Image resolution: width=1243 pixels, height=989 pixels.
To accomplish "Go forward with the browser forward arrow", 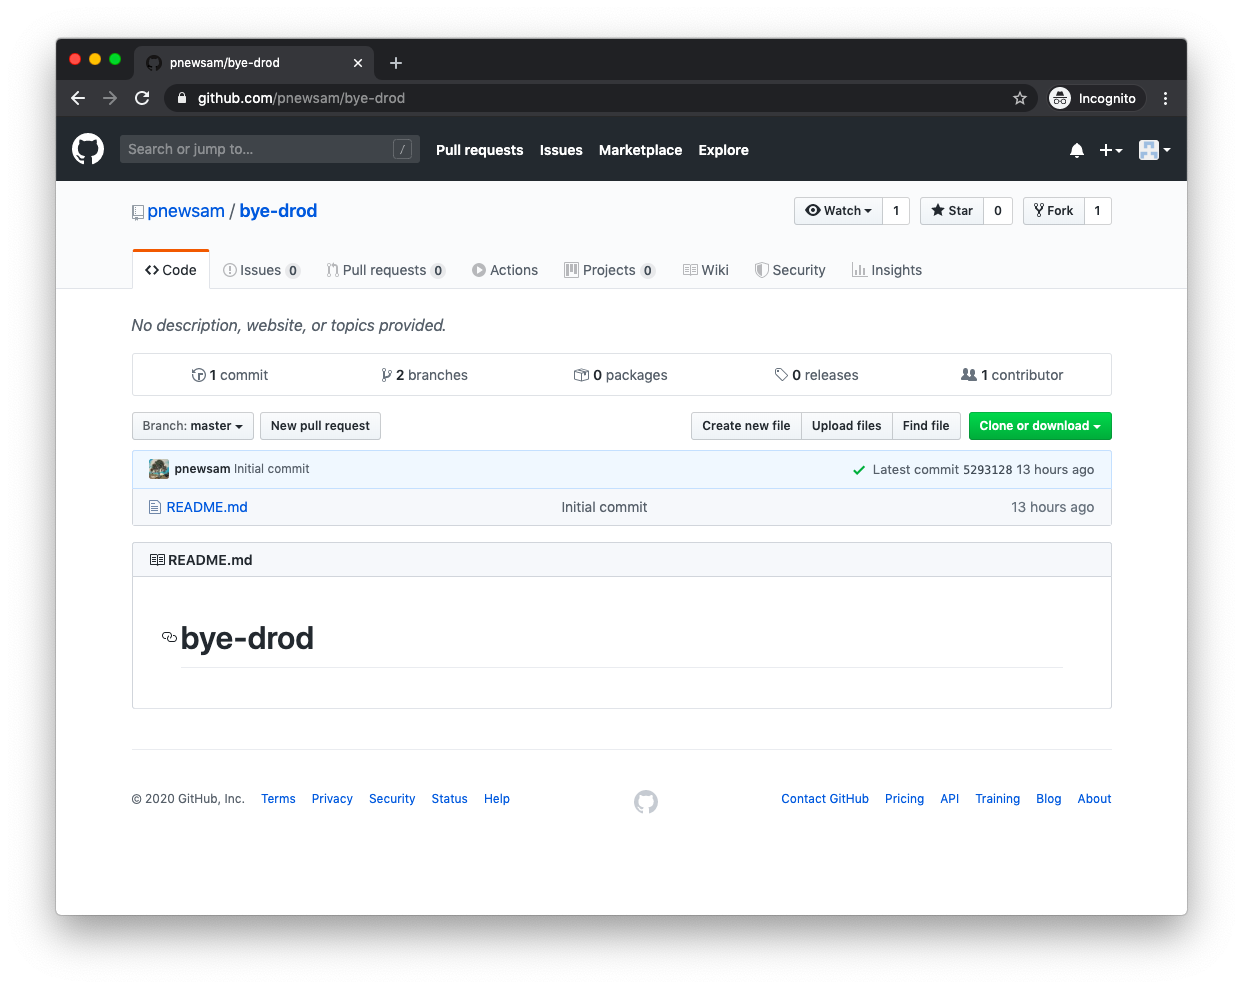I will click(110, 98).
